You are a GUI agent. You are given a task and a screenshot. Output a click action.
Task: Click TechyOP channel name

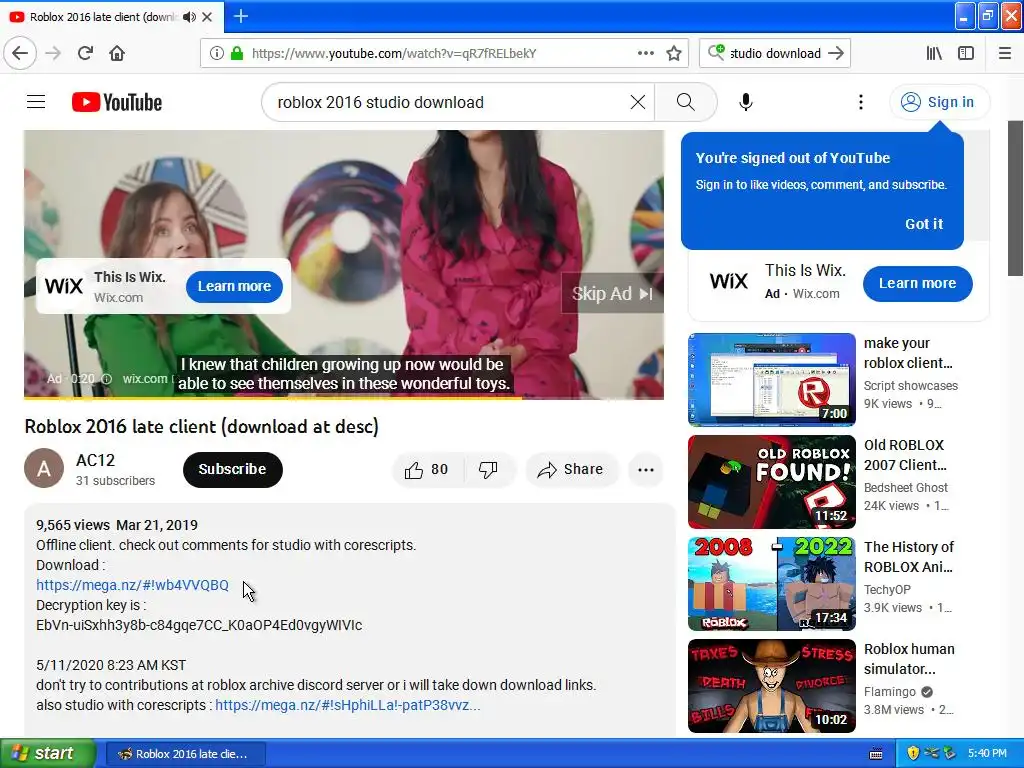click(887, 590)
